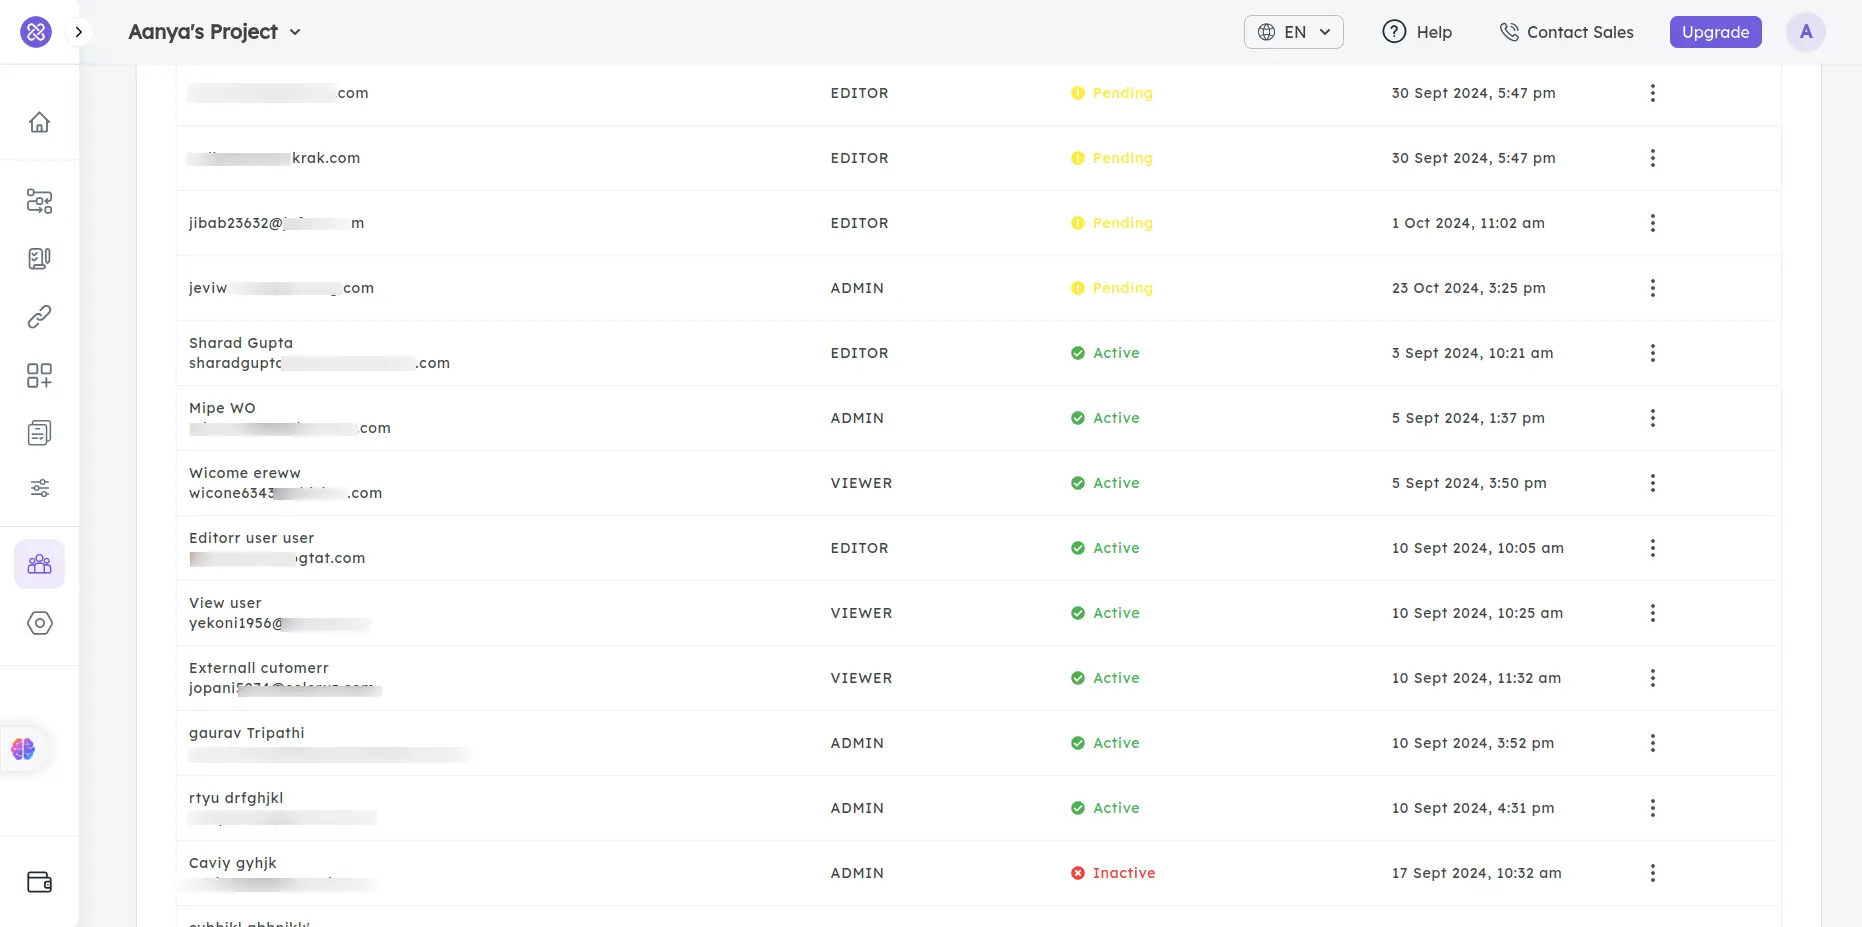Click the Upgrade button

click(1715, 31)
